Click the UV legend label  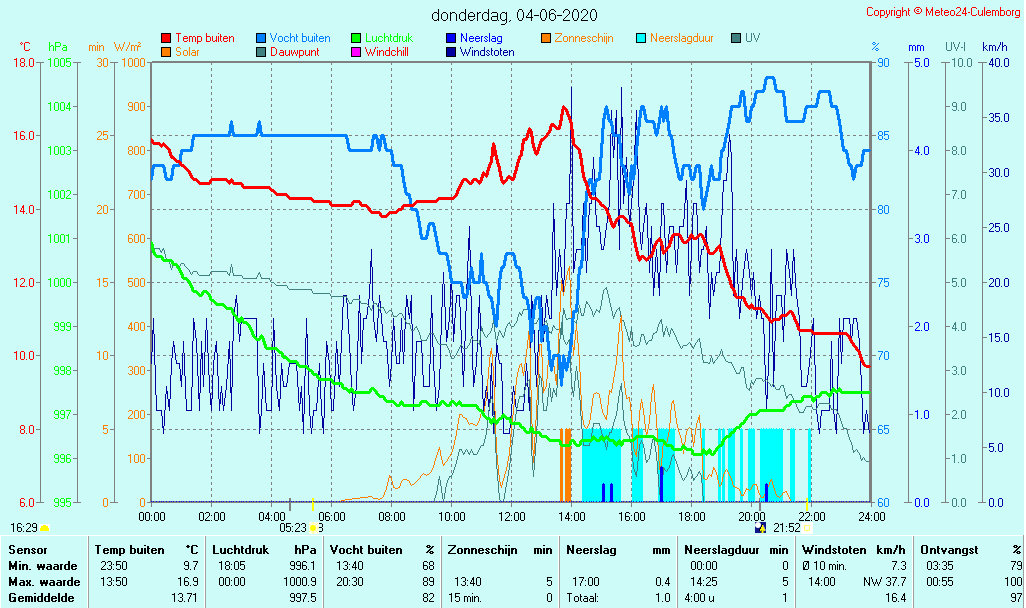point(752,38)
